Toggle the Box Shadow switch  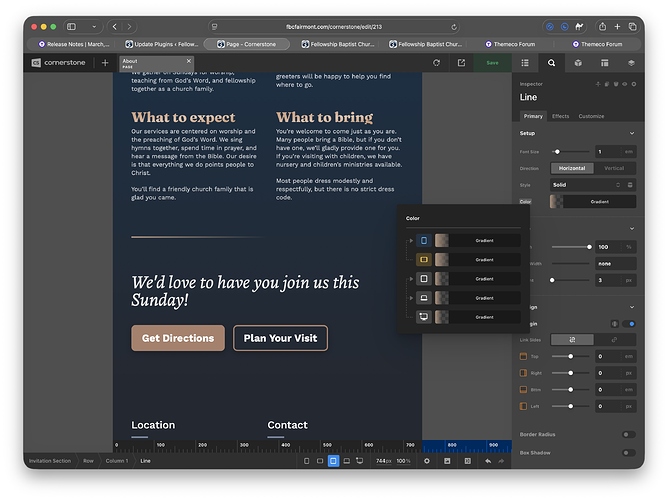click(x=628, y=453)
